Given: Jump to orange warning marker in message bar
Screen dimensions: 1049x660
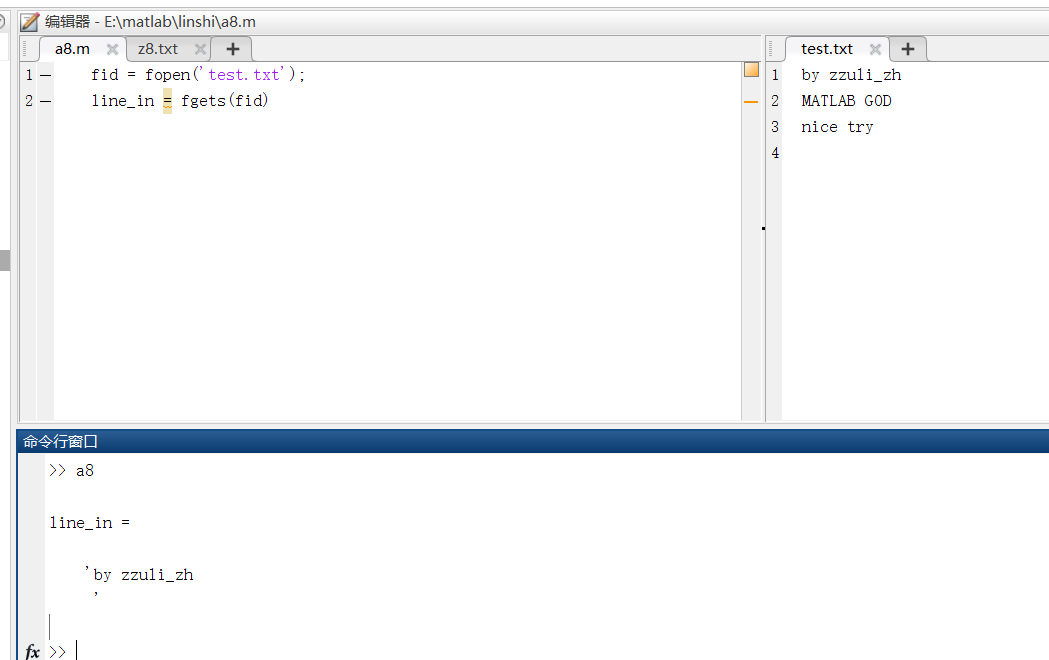Looking at the screenshot, I should [751, 102].
